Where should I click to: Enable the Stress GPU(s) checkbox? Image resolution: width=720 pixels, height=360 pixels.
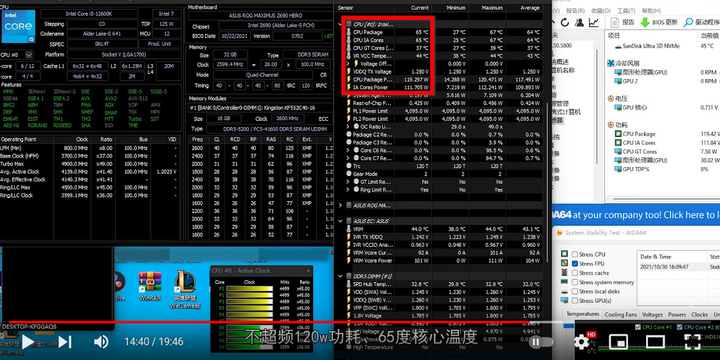(x=574, y=300)
